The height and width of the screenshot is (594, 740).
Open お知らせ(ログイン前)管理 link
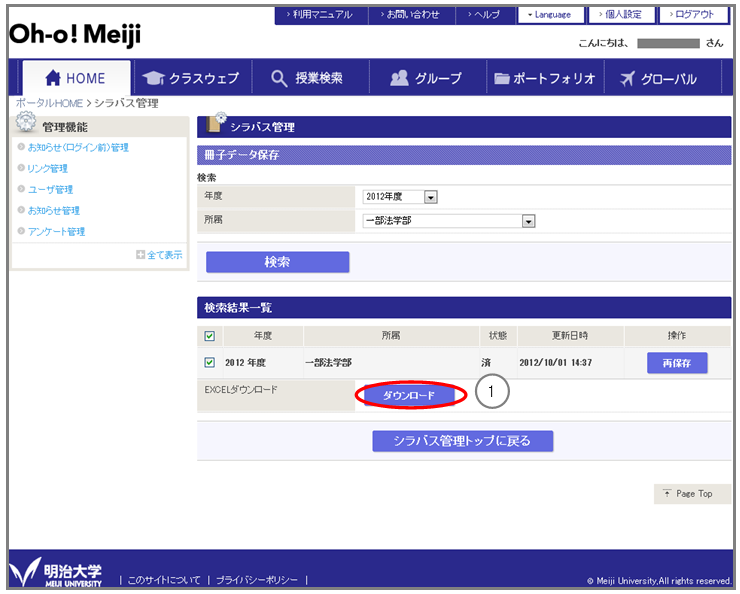(78, 148)
